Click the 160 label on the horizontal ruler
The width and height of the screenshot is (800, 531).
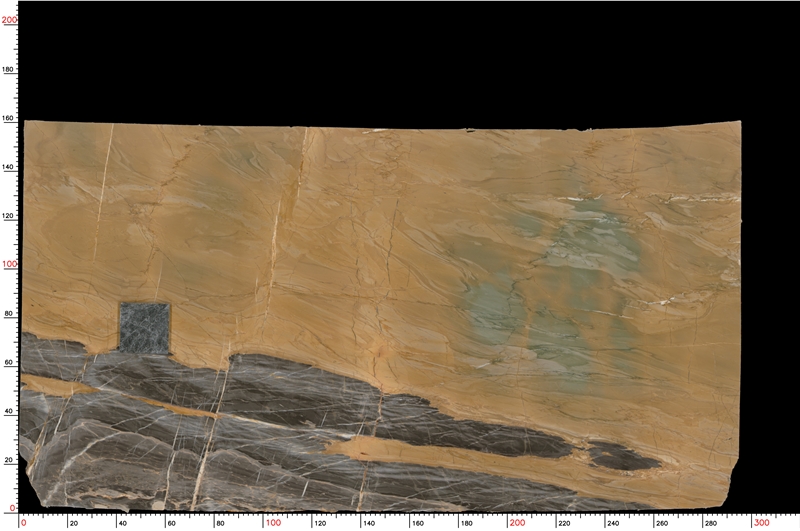click(x=420, y=522)
